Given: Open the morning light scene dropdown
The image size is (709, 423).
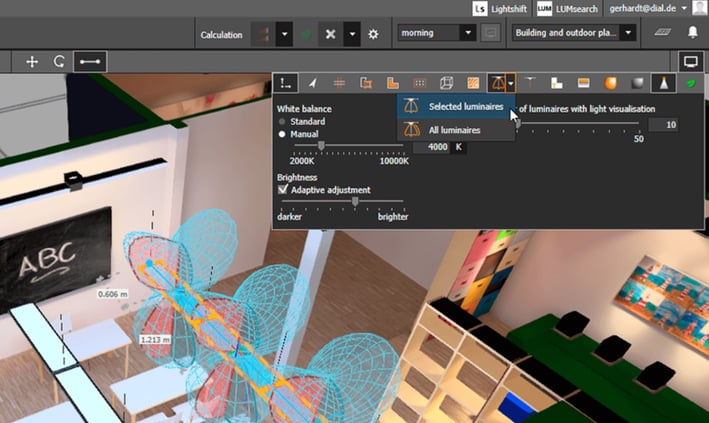Looking at the screenshot, I should (x=436, y=33).
